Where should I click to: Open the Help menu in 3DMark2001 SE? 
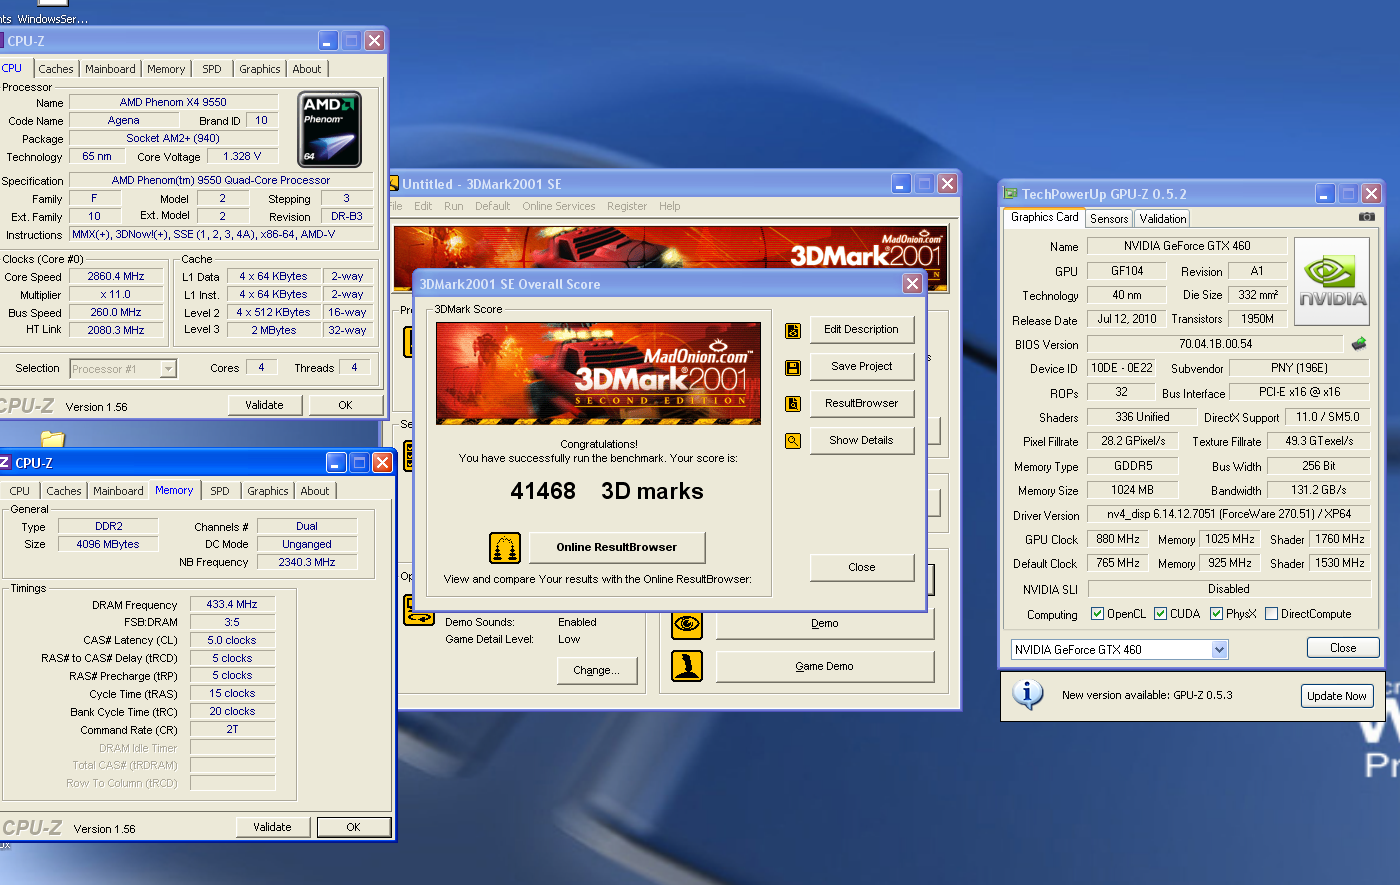click(x=670, y=206)
